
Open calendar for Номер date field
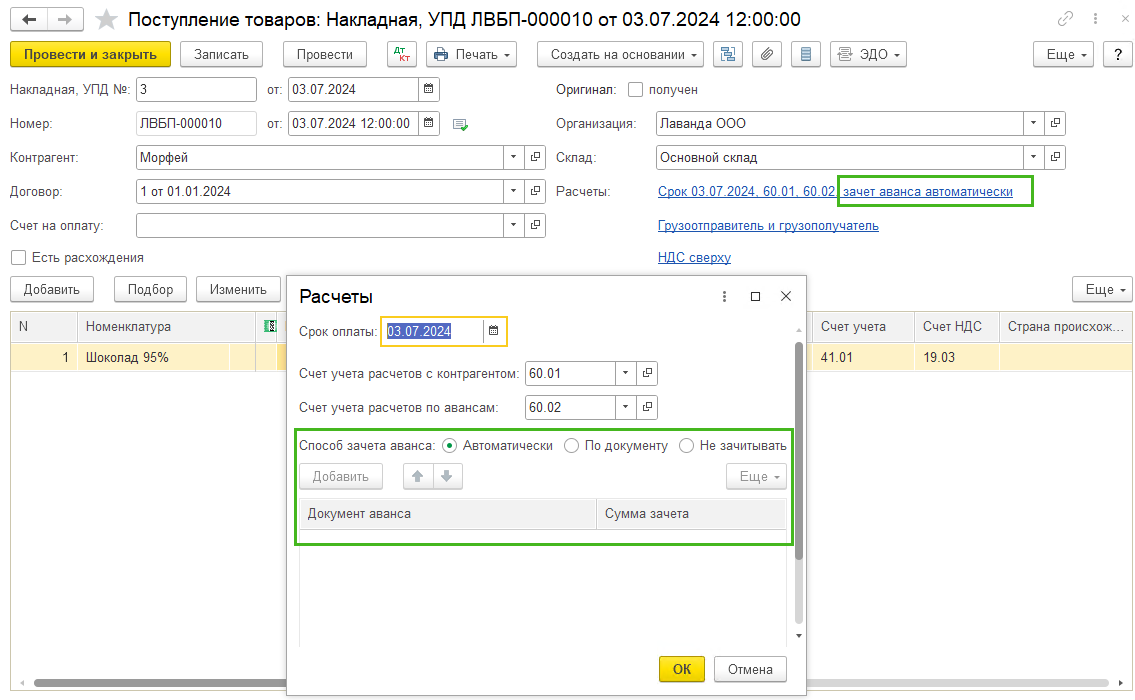click(429, 123)
